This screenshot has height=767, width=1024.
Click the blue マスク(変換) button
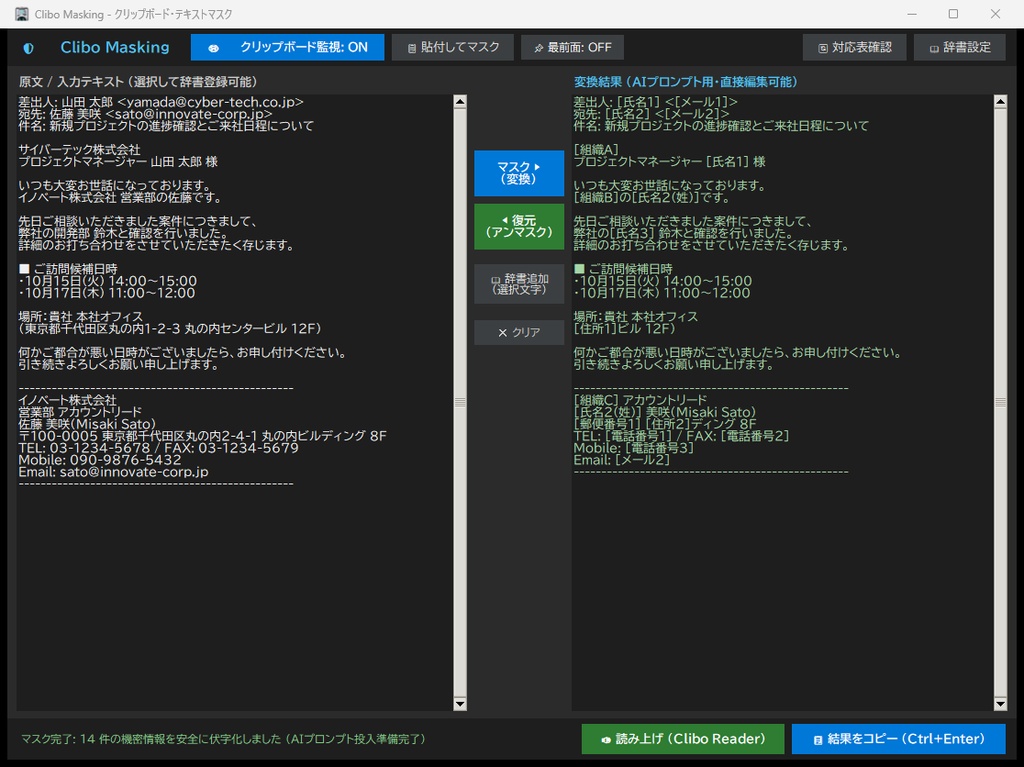tap(519, 173)
